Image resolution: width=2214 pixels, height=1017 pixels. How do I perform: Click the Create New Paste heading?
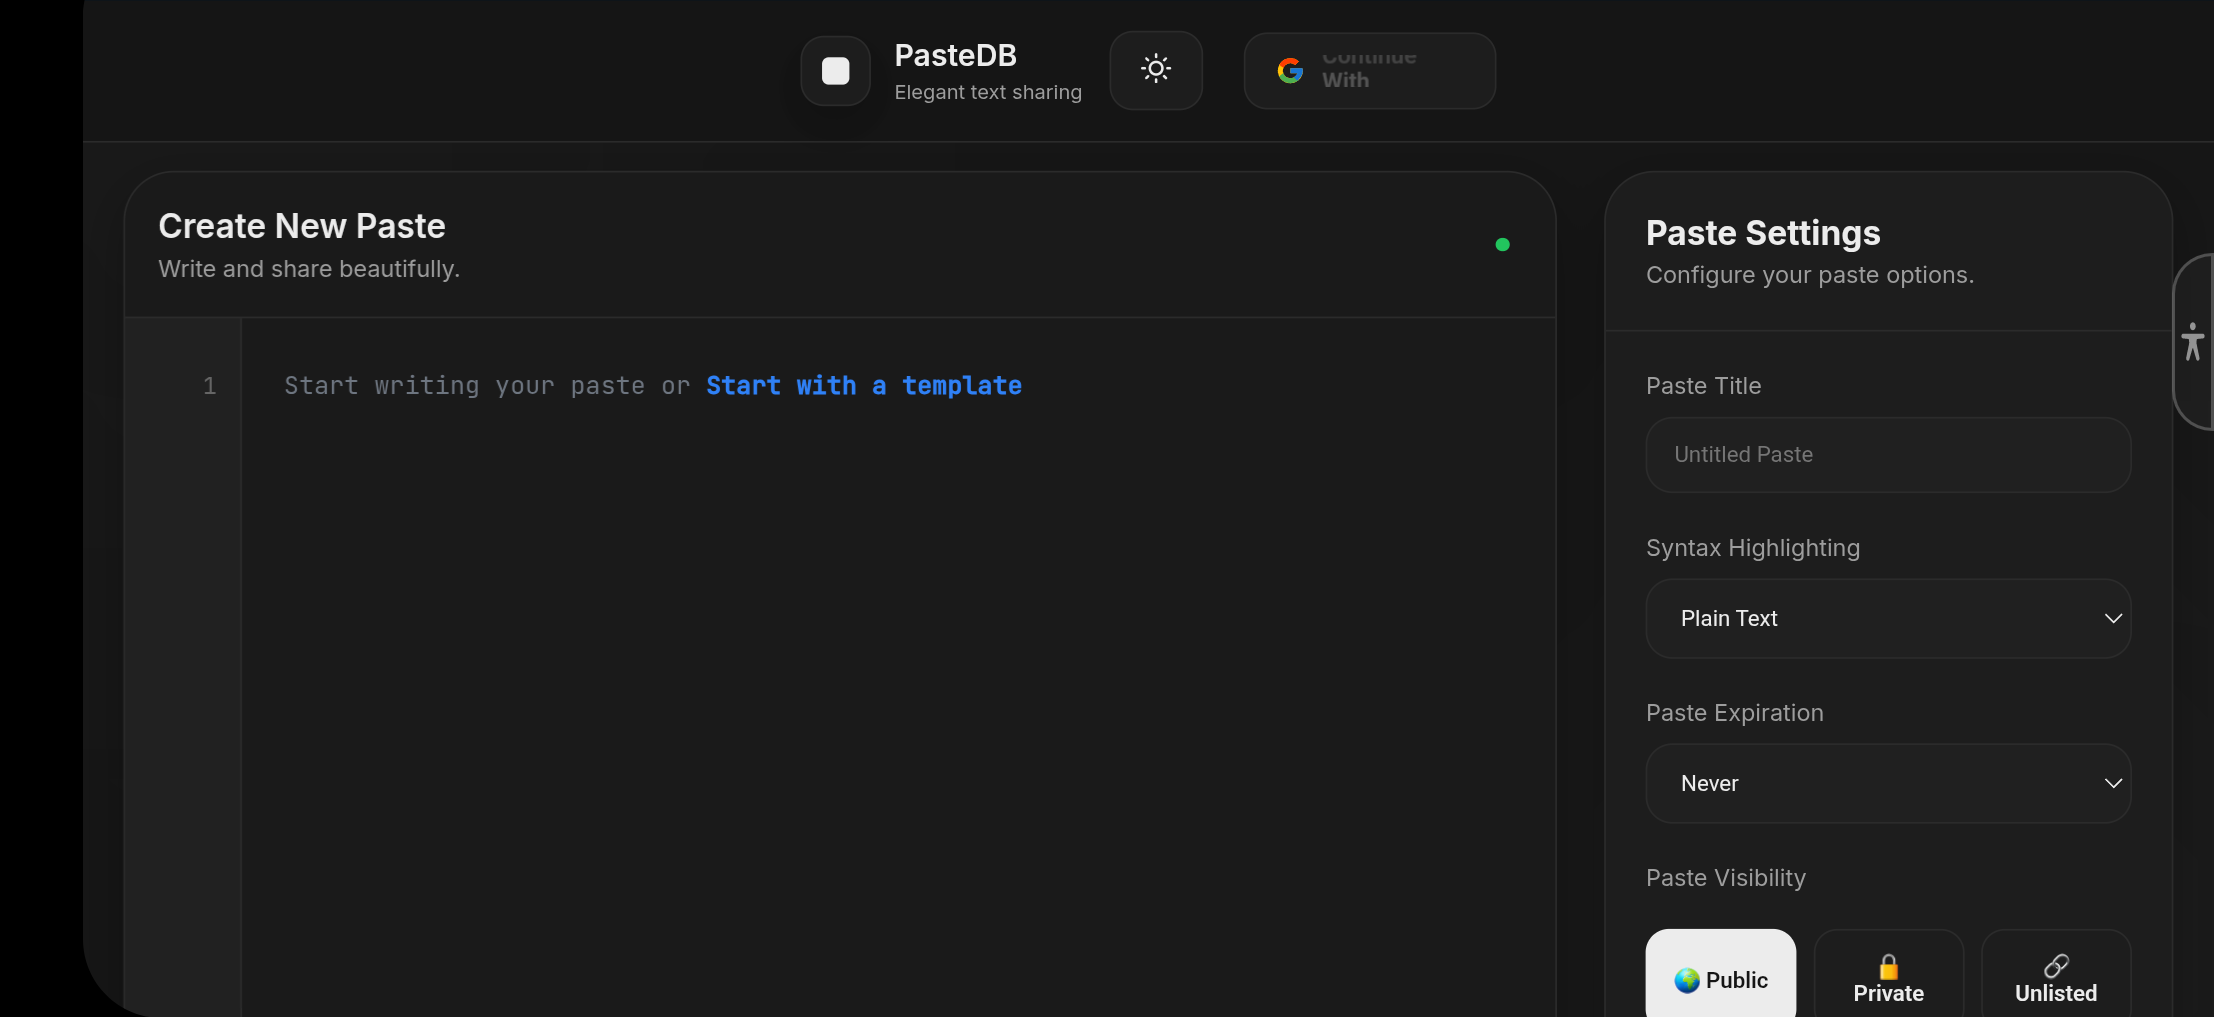click(302, 226)
